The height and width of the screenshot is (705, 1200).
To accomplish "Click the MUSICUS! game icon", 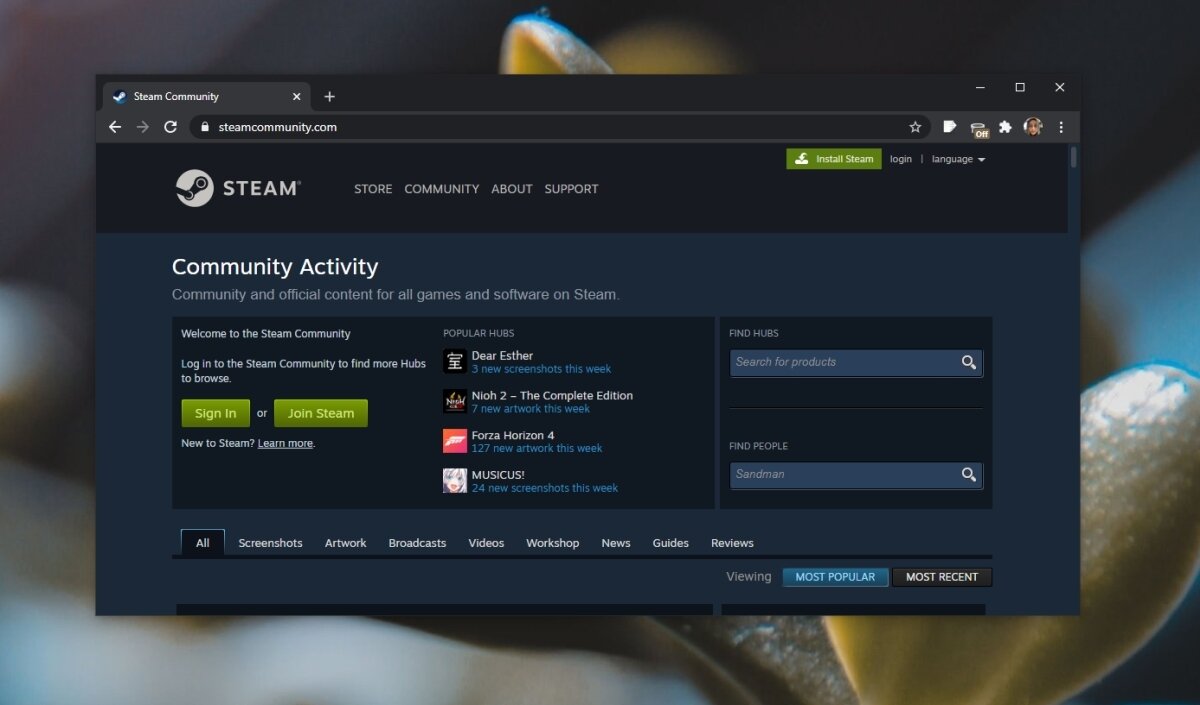I will (454, 481).
